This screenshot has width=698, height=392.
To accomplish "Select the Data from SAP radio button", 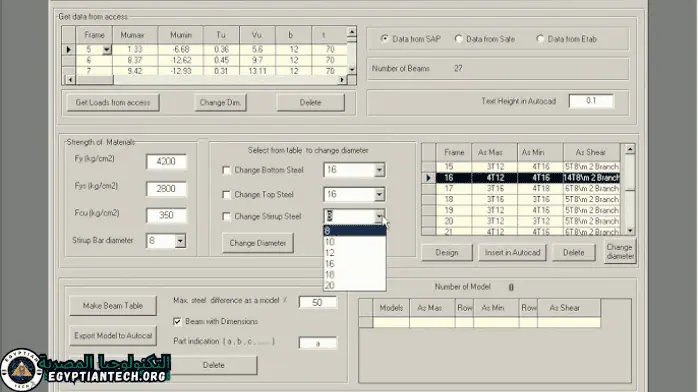I will coord(385,39).
